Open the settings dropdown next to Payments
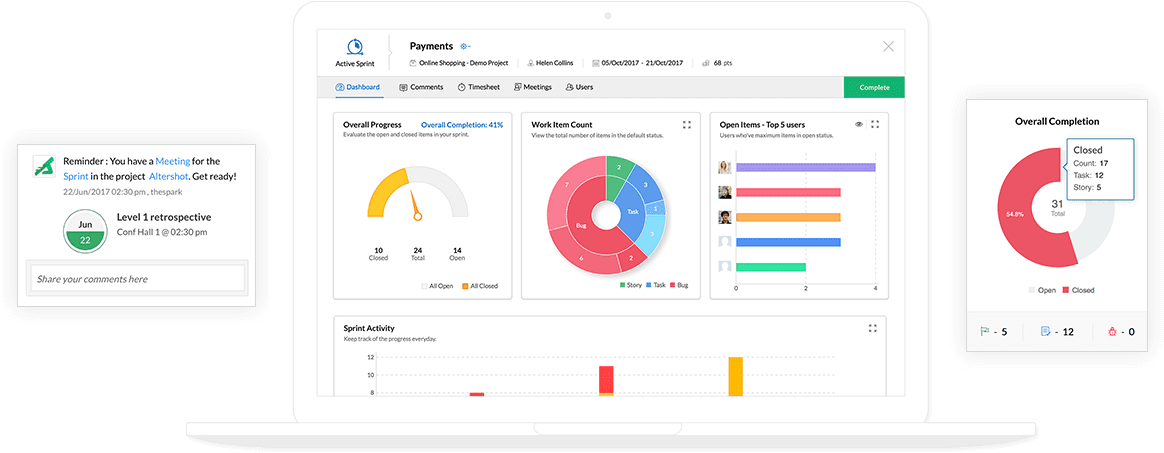This screenshot has width=1164, height=453. click(465, 47)
